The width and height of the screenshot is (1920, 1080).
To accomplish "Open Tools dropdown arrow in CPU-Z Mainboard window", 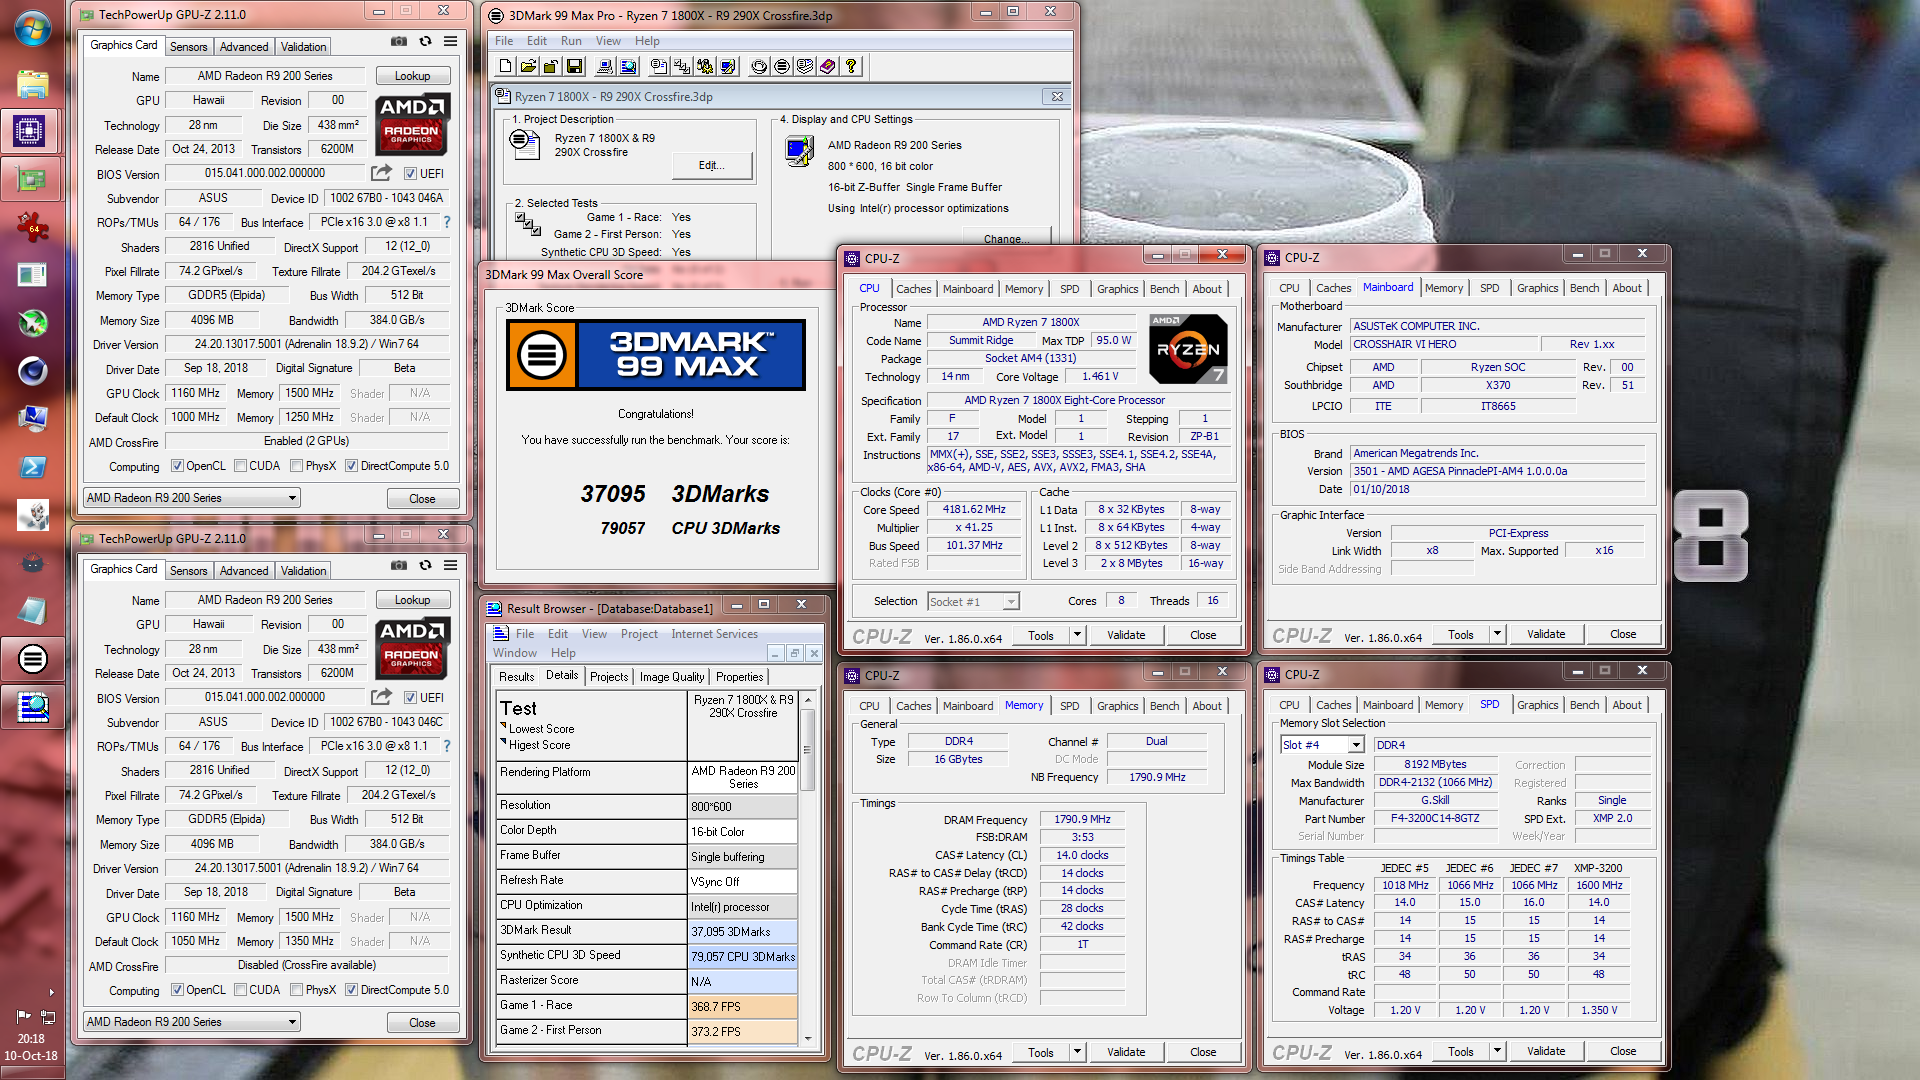I will pyautogui.click(x=1497, y=634).
